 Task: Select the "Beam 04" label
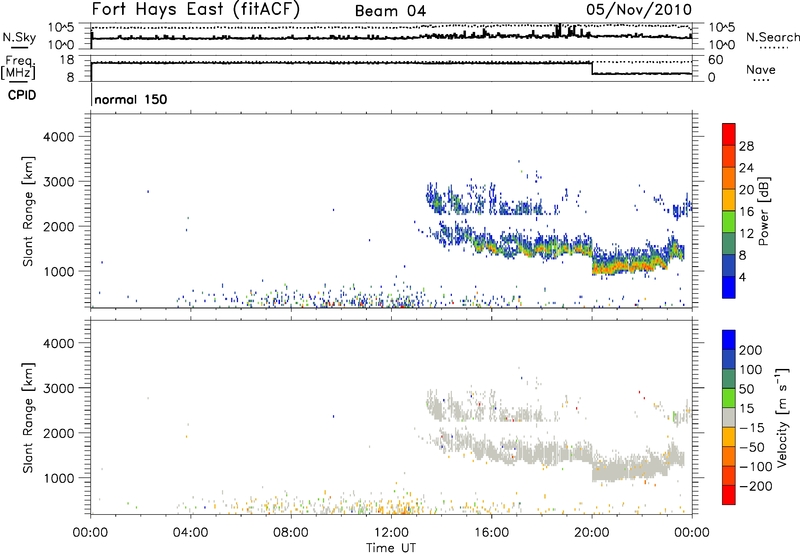point(390,11)
